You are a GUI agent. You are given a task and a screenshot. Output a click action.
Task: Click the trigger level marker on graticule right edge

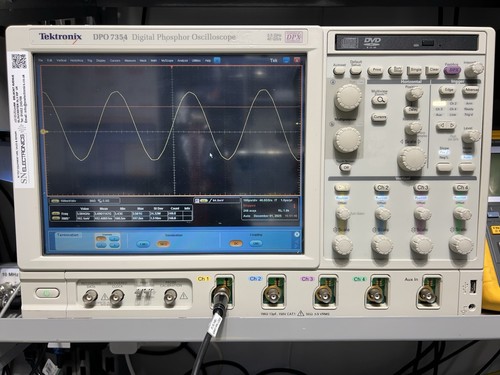click(298, 124)
